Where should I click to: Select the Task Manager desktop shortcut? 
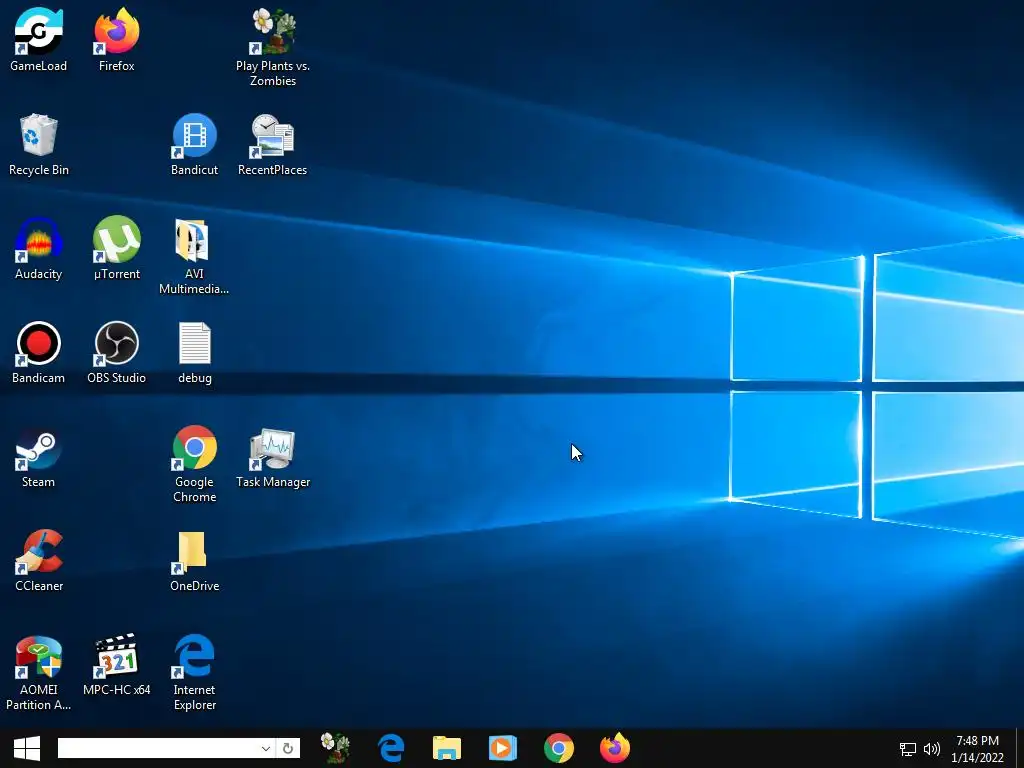(x=273, y=456)
